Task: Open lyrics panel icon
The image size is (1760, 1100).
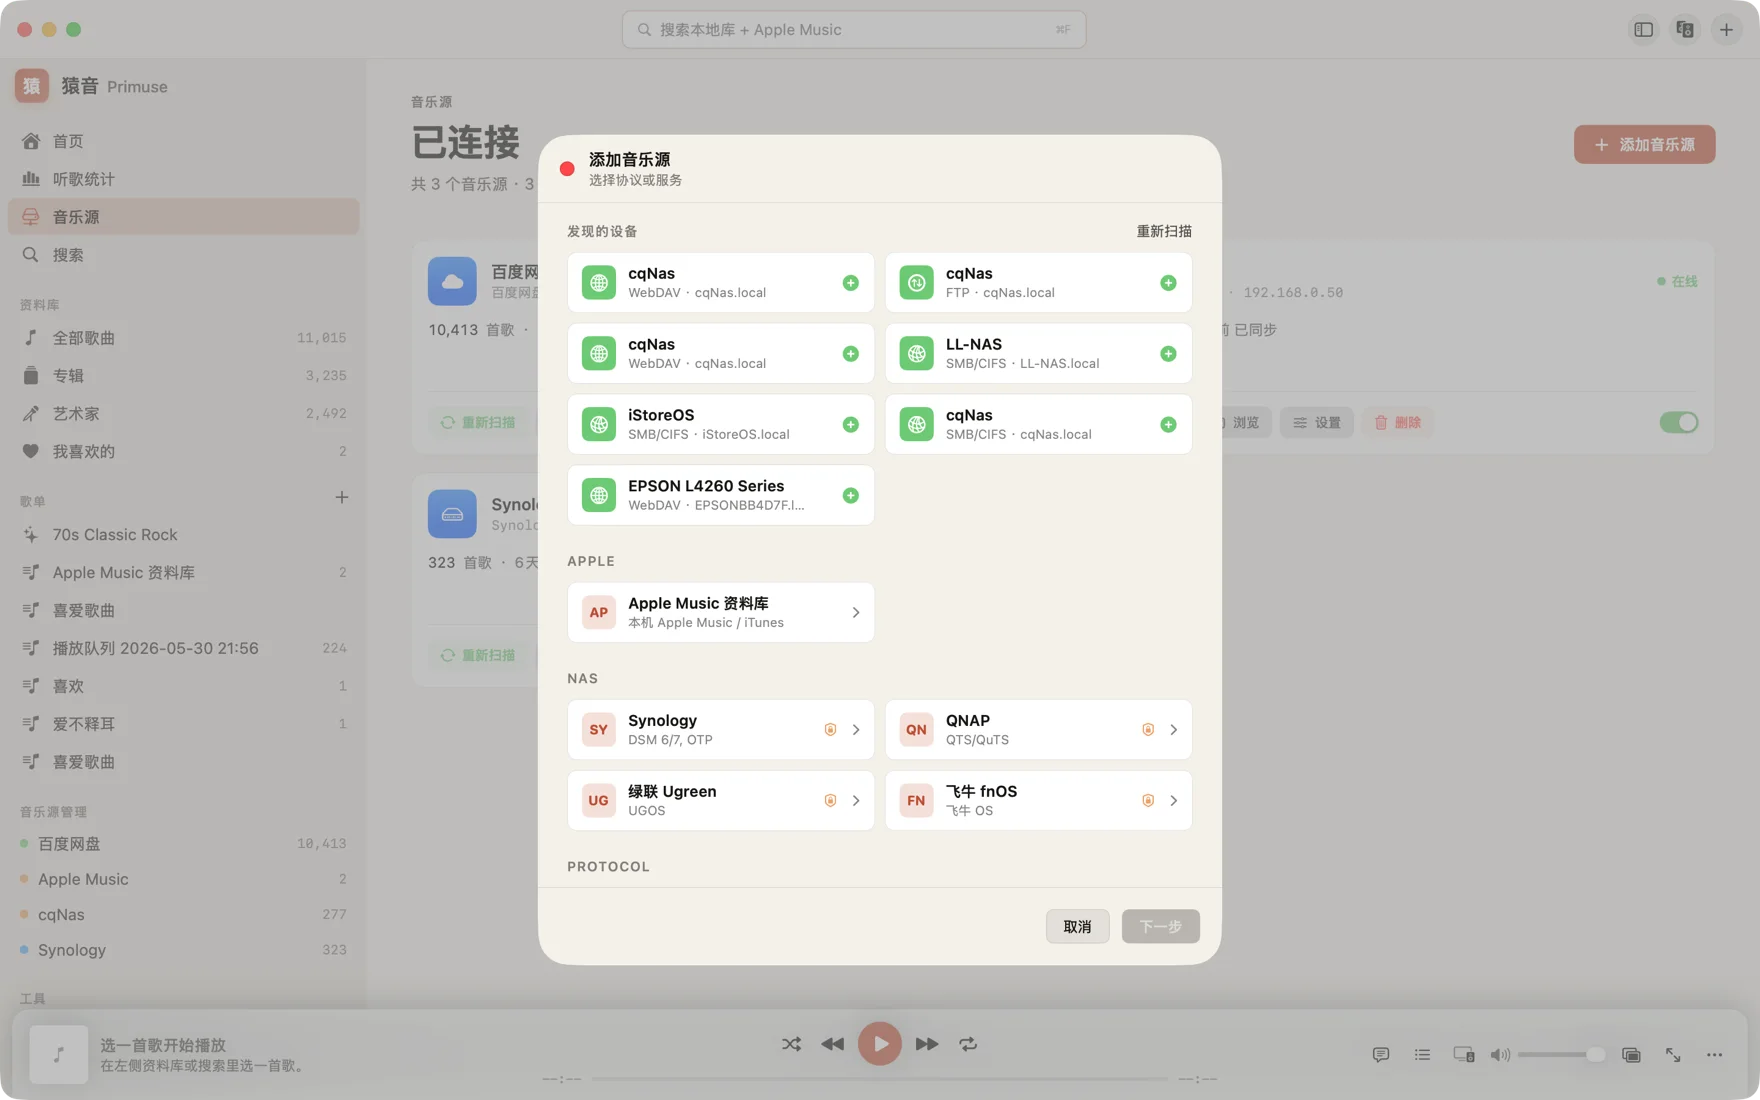Action: pyautogui.click(x=1381, y=1055)
